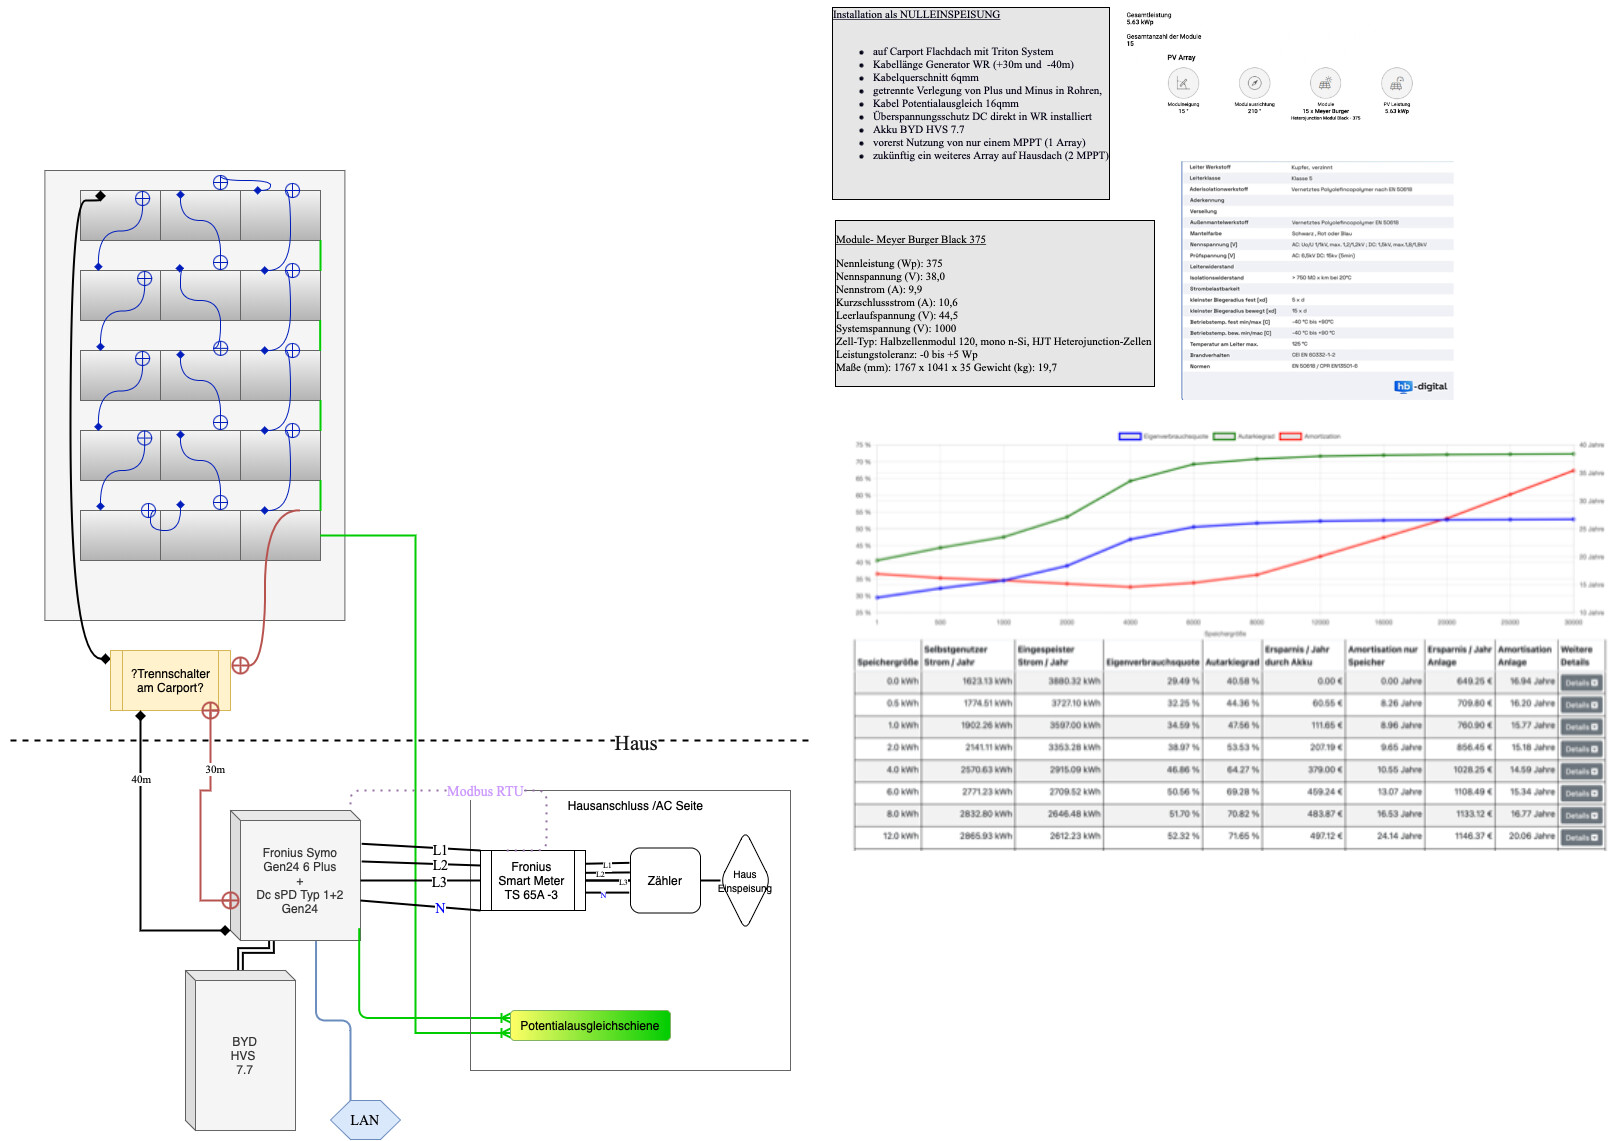The height and width of the screenshot is (1141, 1611).
Task: Toggle Autarkiegrad legend swatch in chart
Action: click(1224, 436)
